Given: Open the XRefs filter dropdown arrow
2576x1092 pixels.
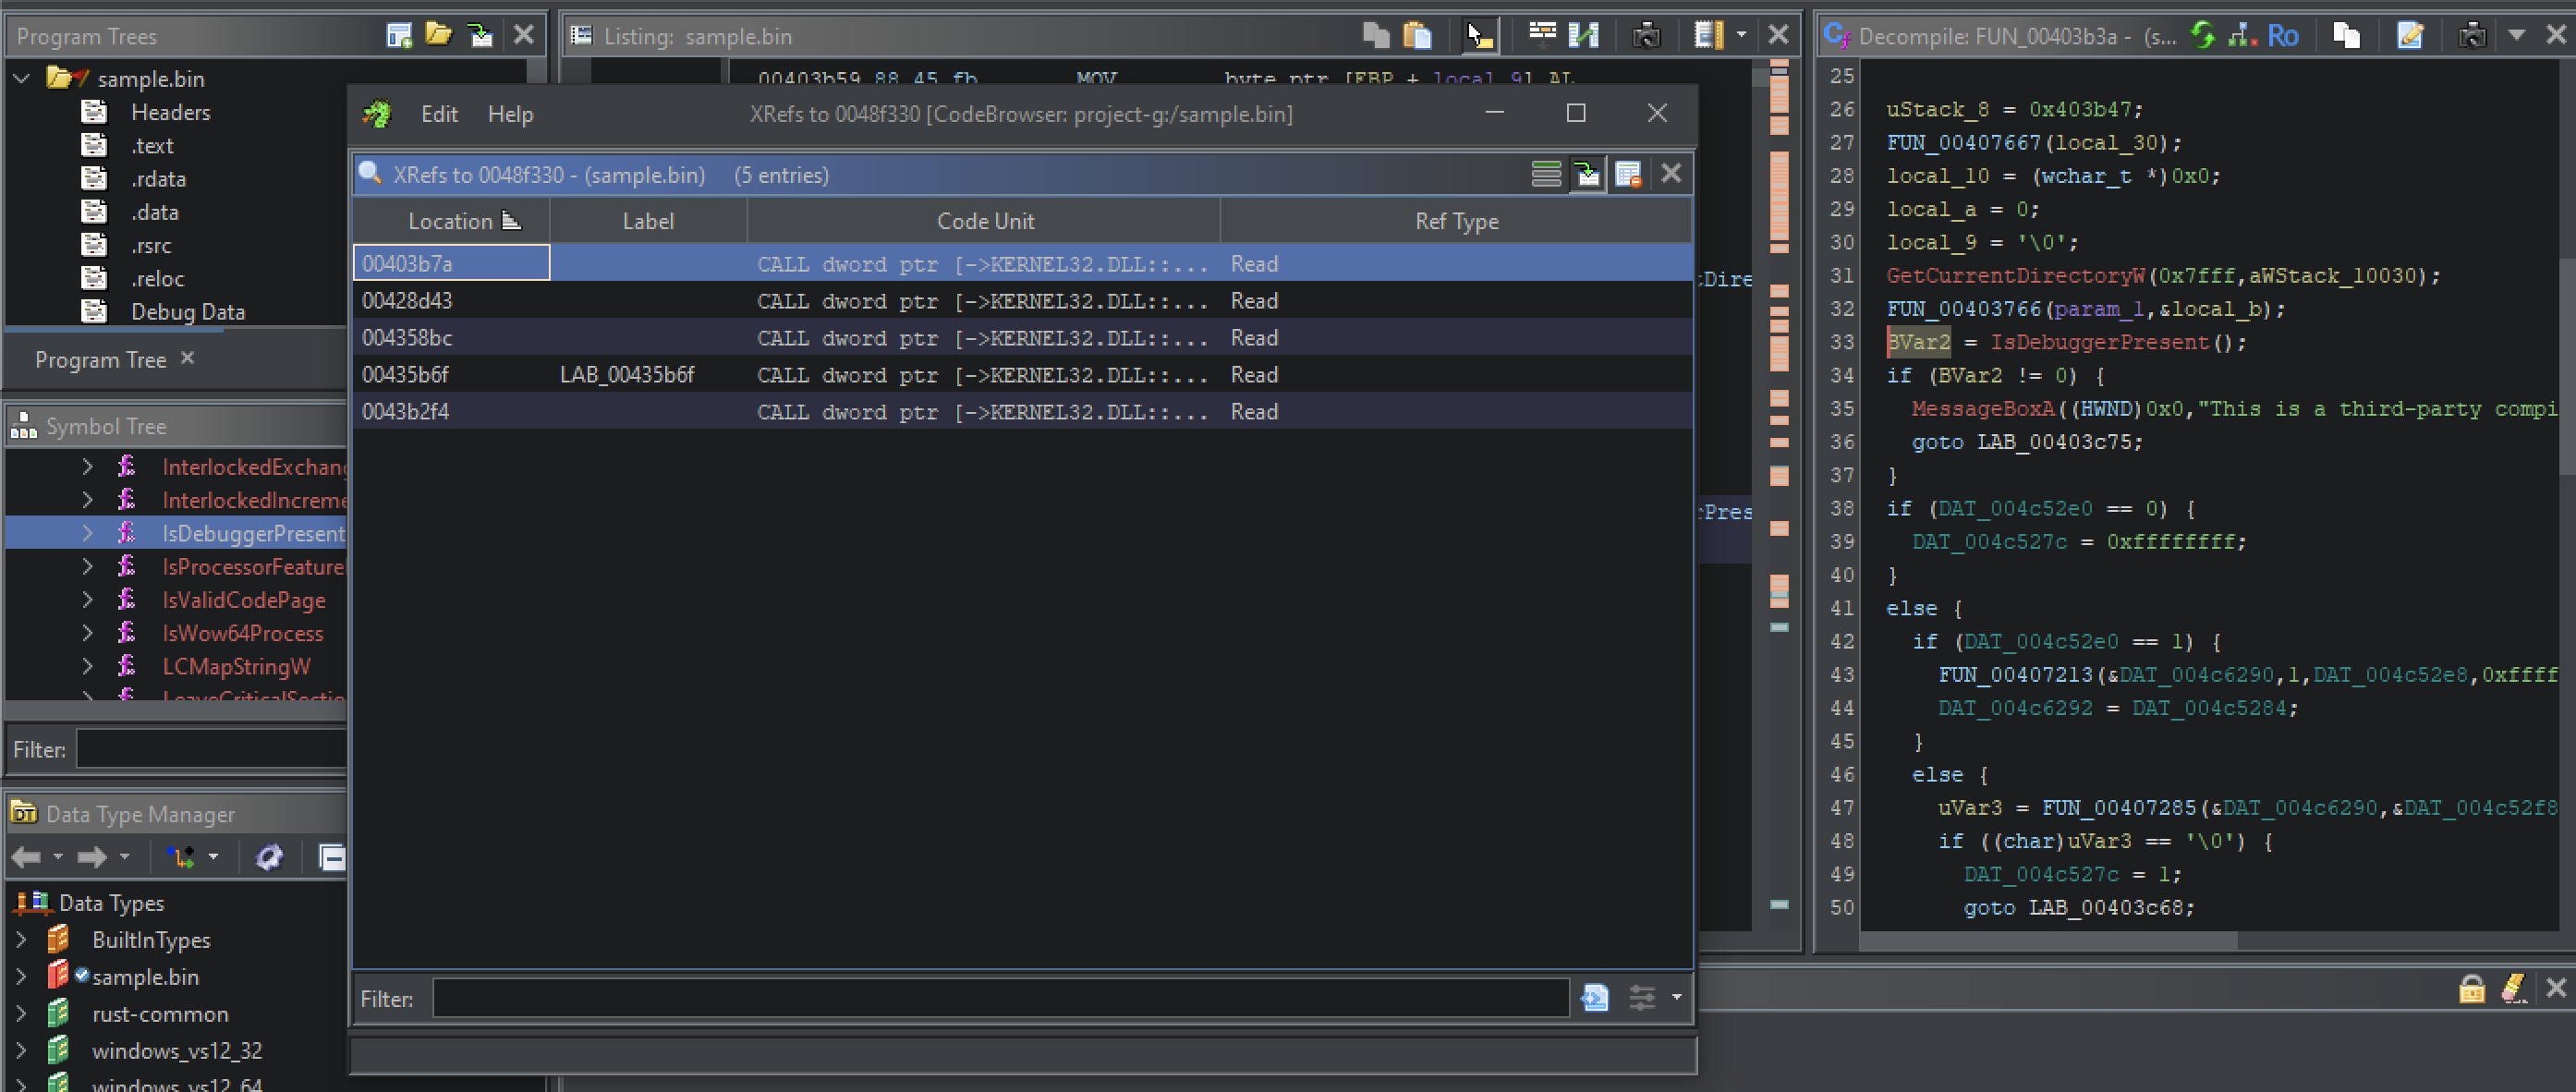Looking at the screenshot, I should click(x=1676, y=997).
